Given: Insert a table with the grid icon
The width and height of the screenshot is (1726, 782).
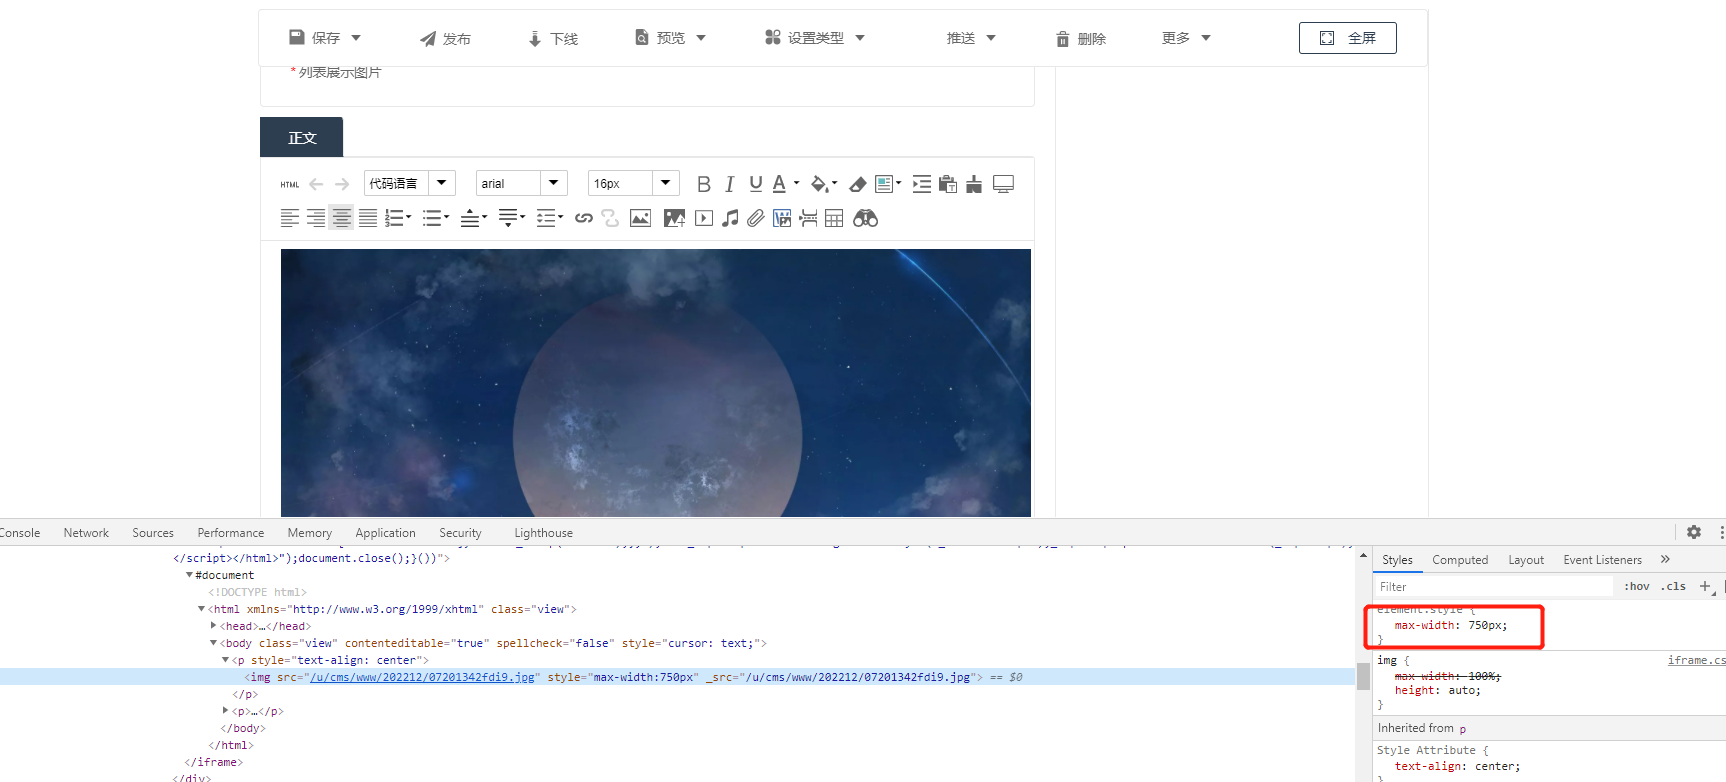Looking at the screenshot, I should 834,218.
